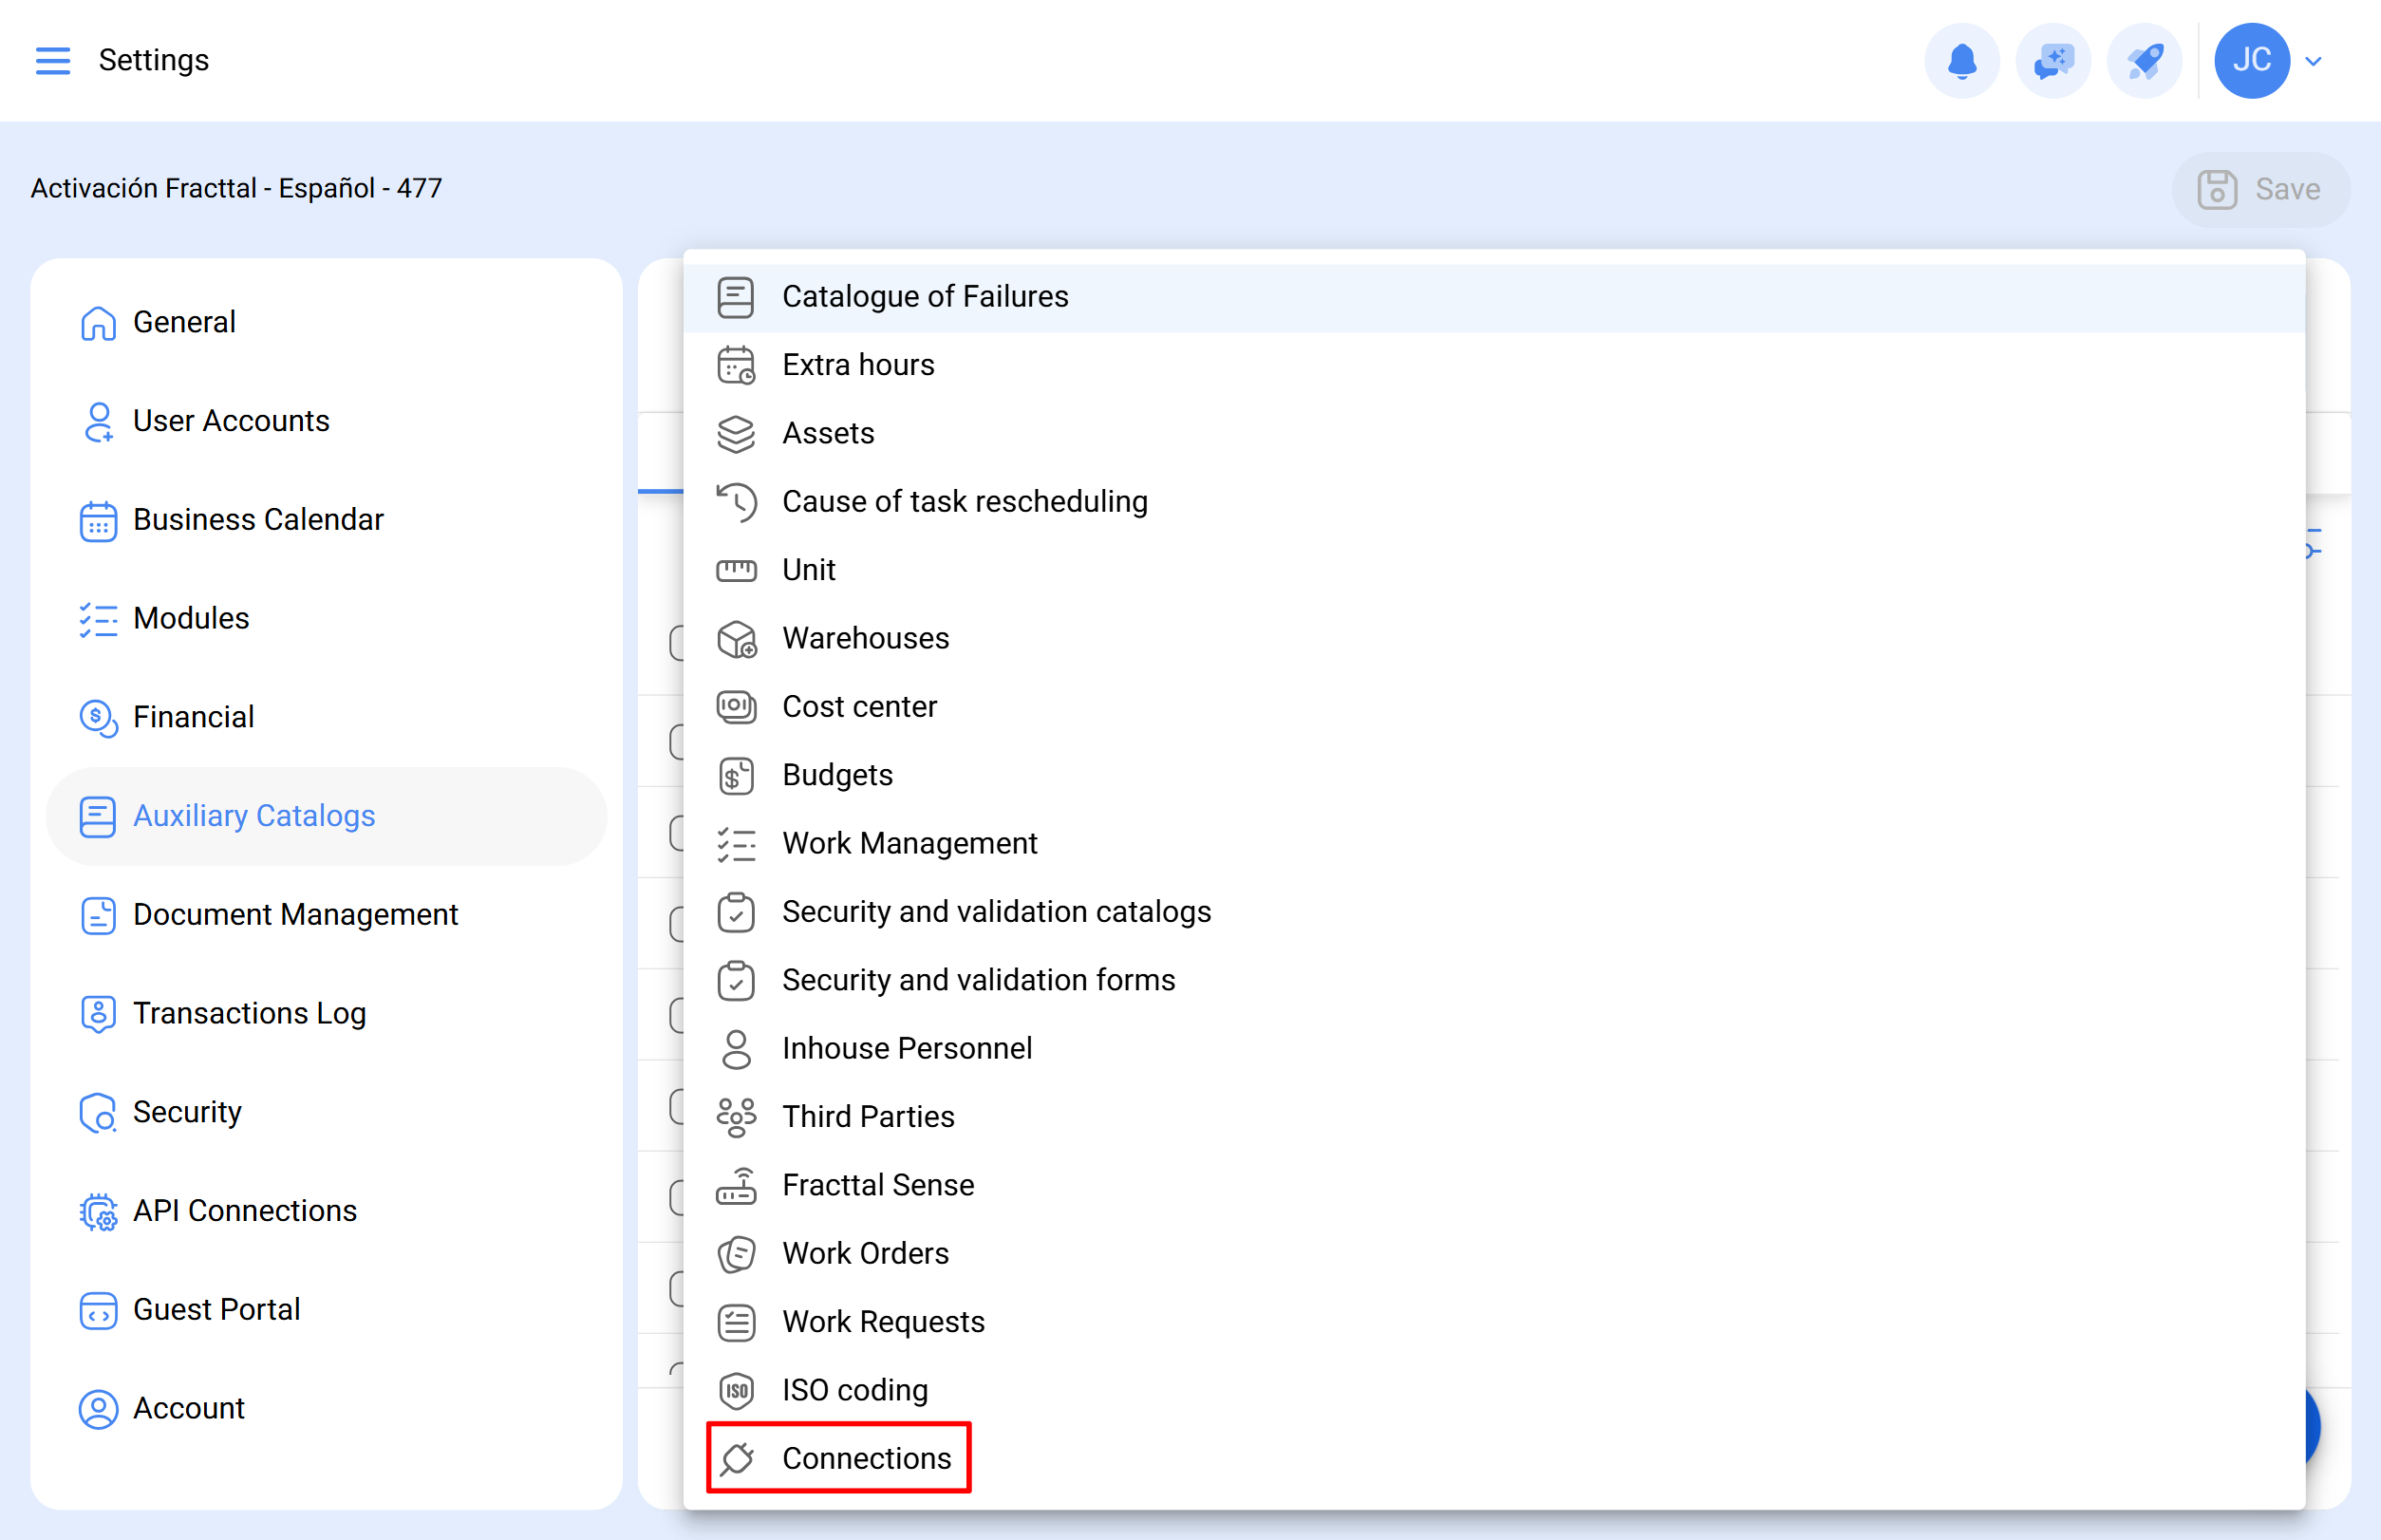
Task: Pick Security and validation forms
Action: tap(977, 980)
